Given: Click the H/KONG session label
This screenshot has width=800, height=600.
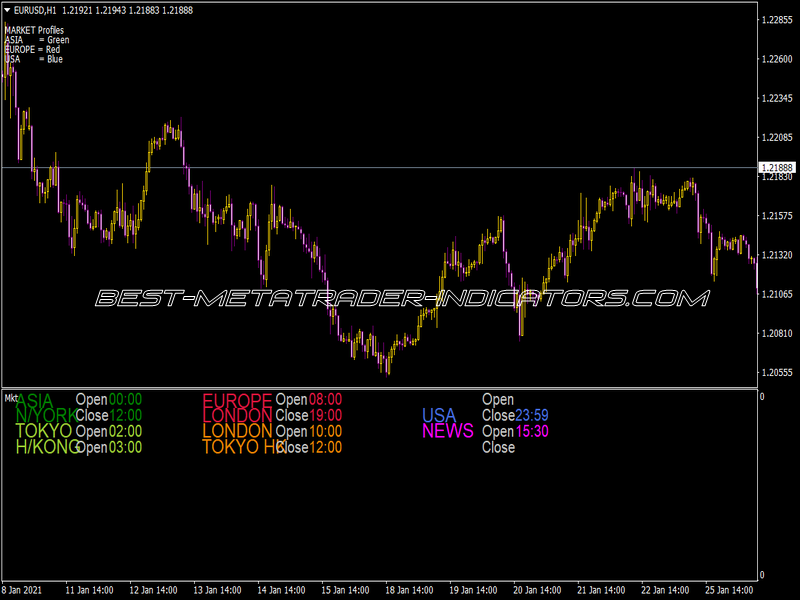Looking at the screenshot, I should point(48,447).
